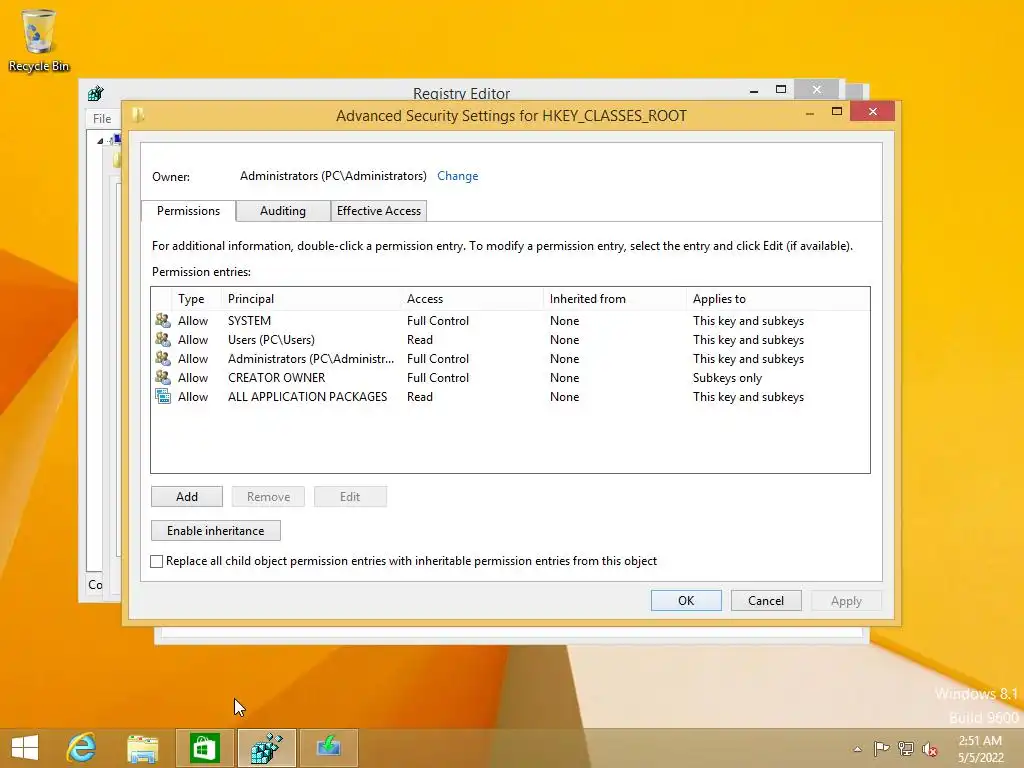Image resolution: width=1024 pixels, height=768 pixels.
Task: Open the Recycle Bin desktop icon
Action: click(x=39, y=40)
